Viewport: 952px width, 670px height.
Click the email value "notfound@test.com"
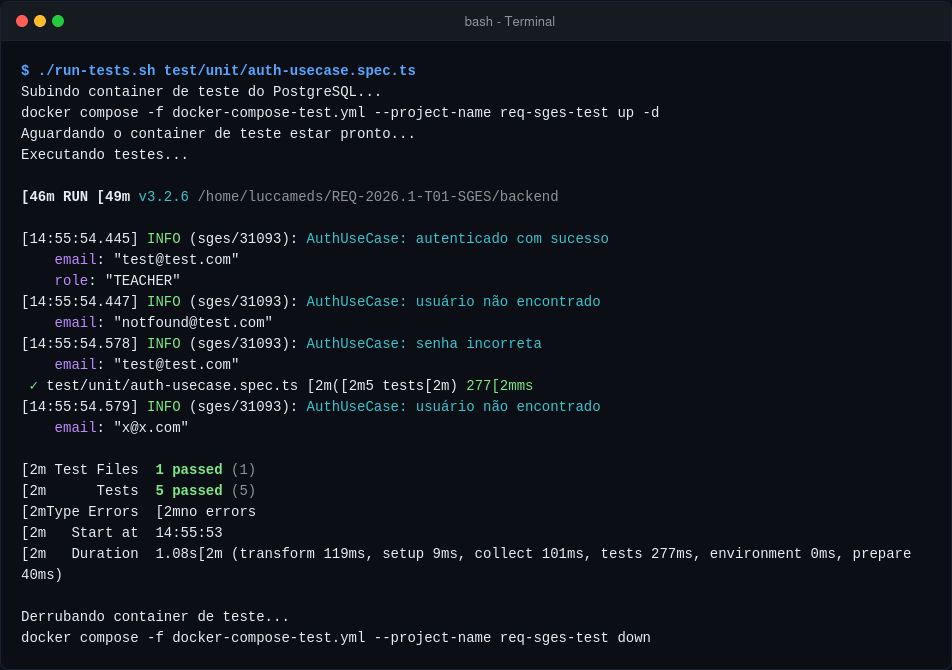pyautogui.click(x=193, y=323)
